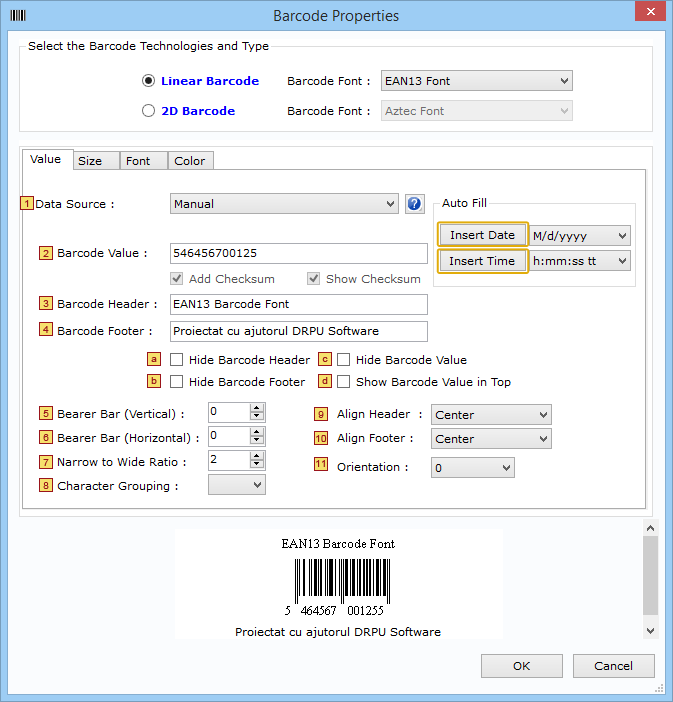Click the Barcode Value input field
The height and width of the screenshot is (702, 673).
299,253
